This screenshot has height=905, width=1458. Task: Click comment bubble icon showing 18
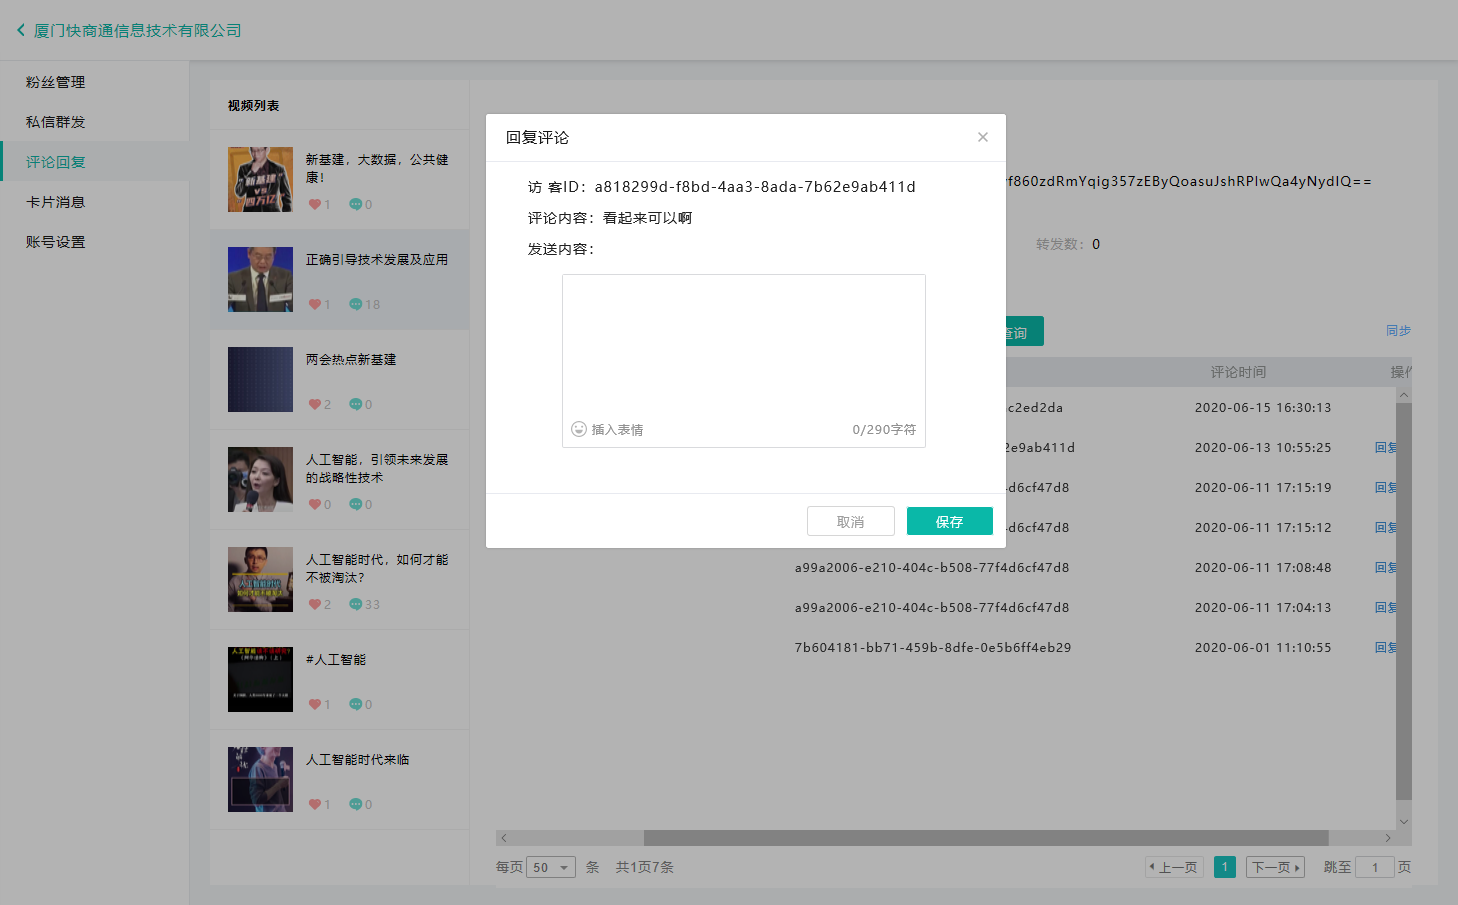click(x=355, y=304)
